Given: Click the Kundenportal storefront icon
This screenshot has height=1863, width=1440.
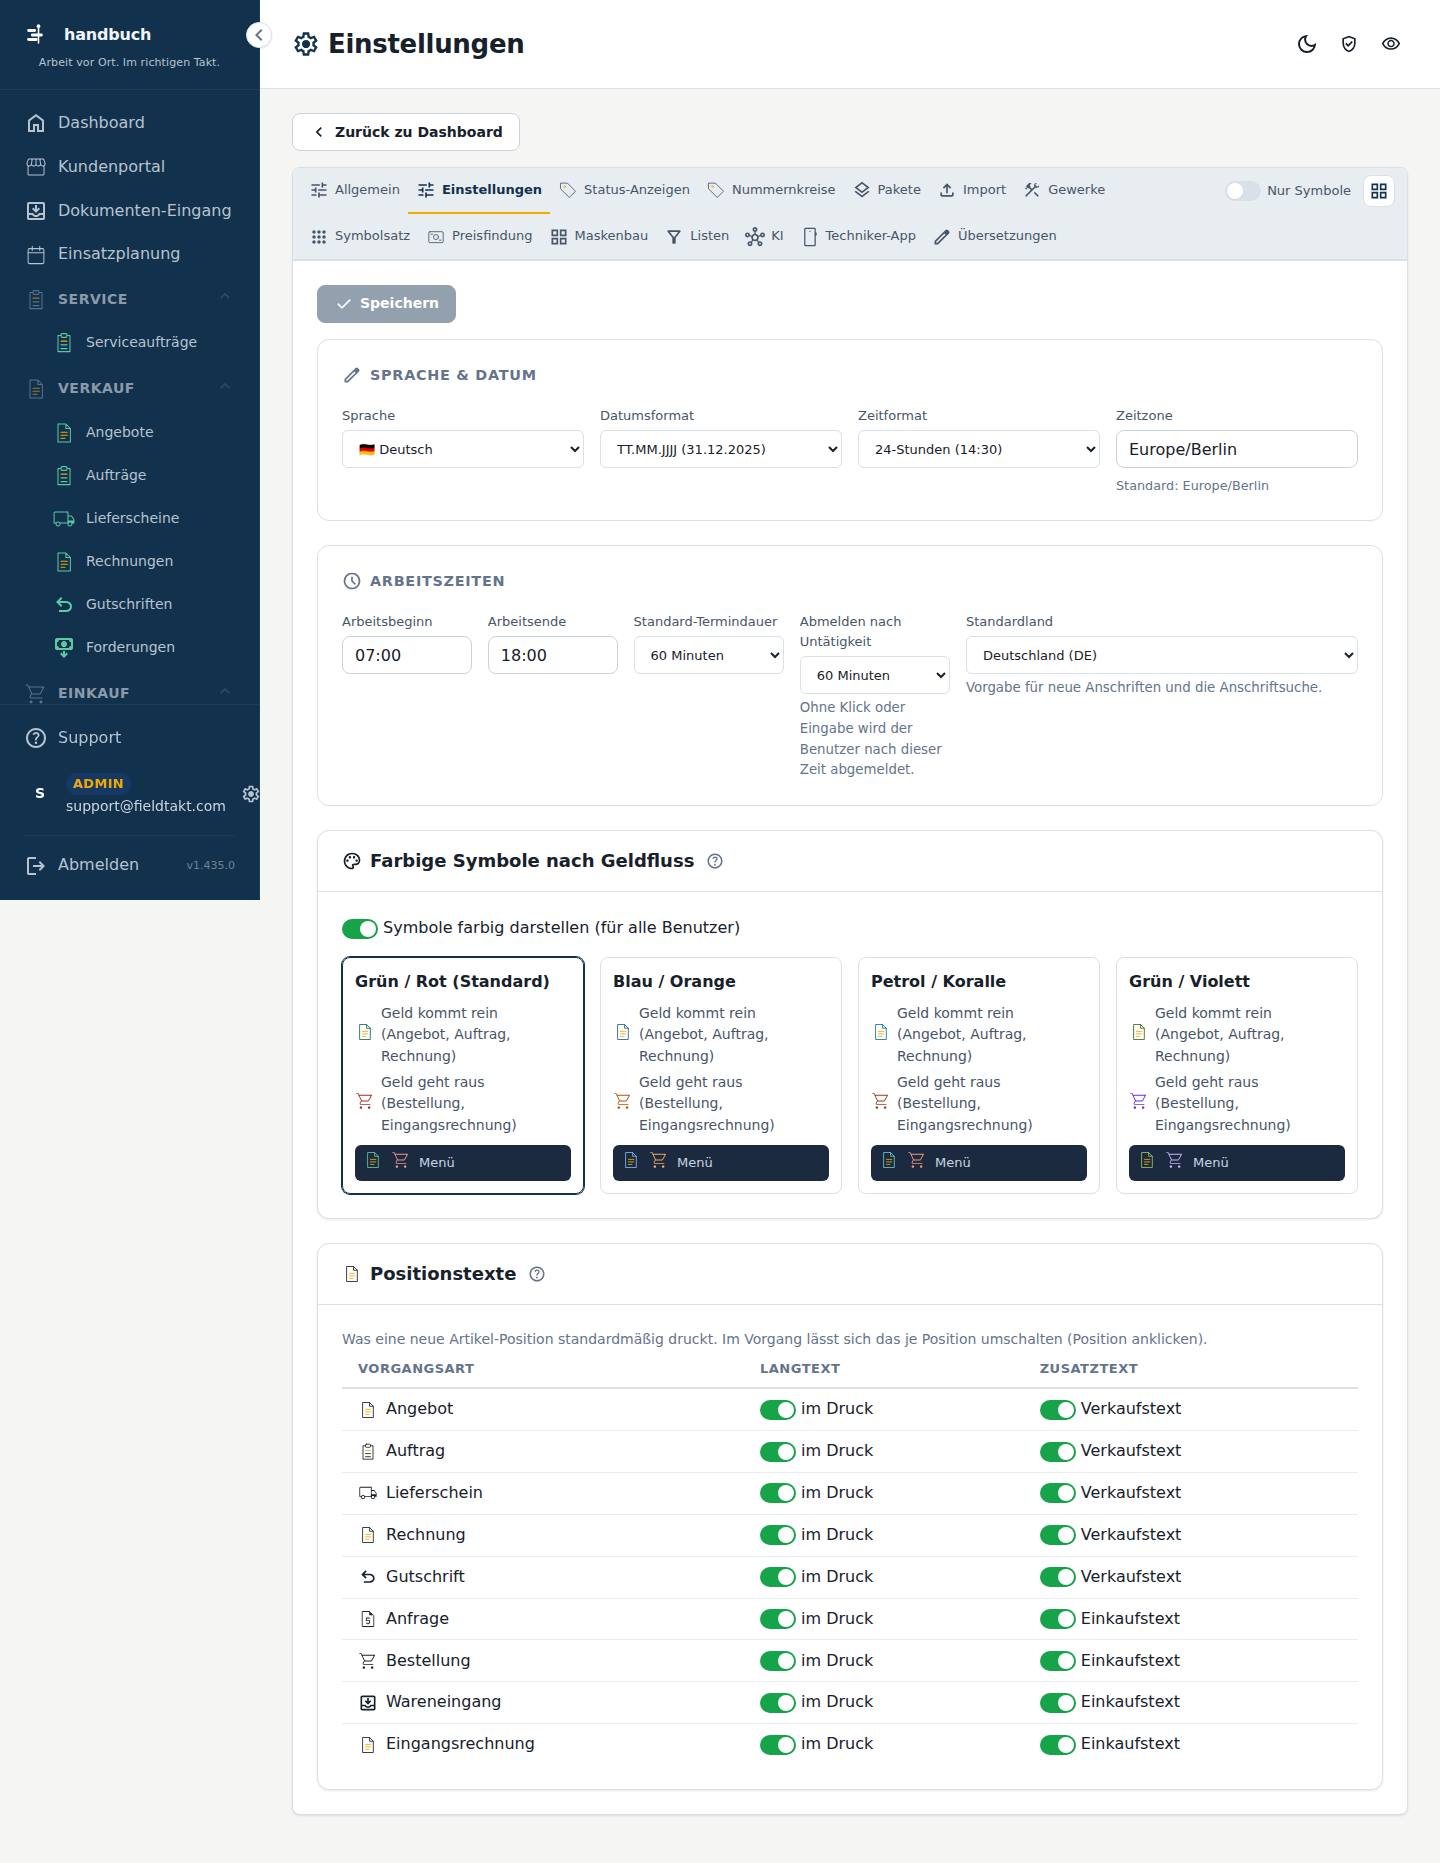Looking at the screenshot, I should [x=36, y=167].
